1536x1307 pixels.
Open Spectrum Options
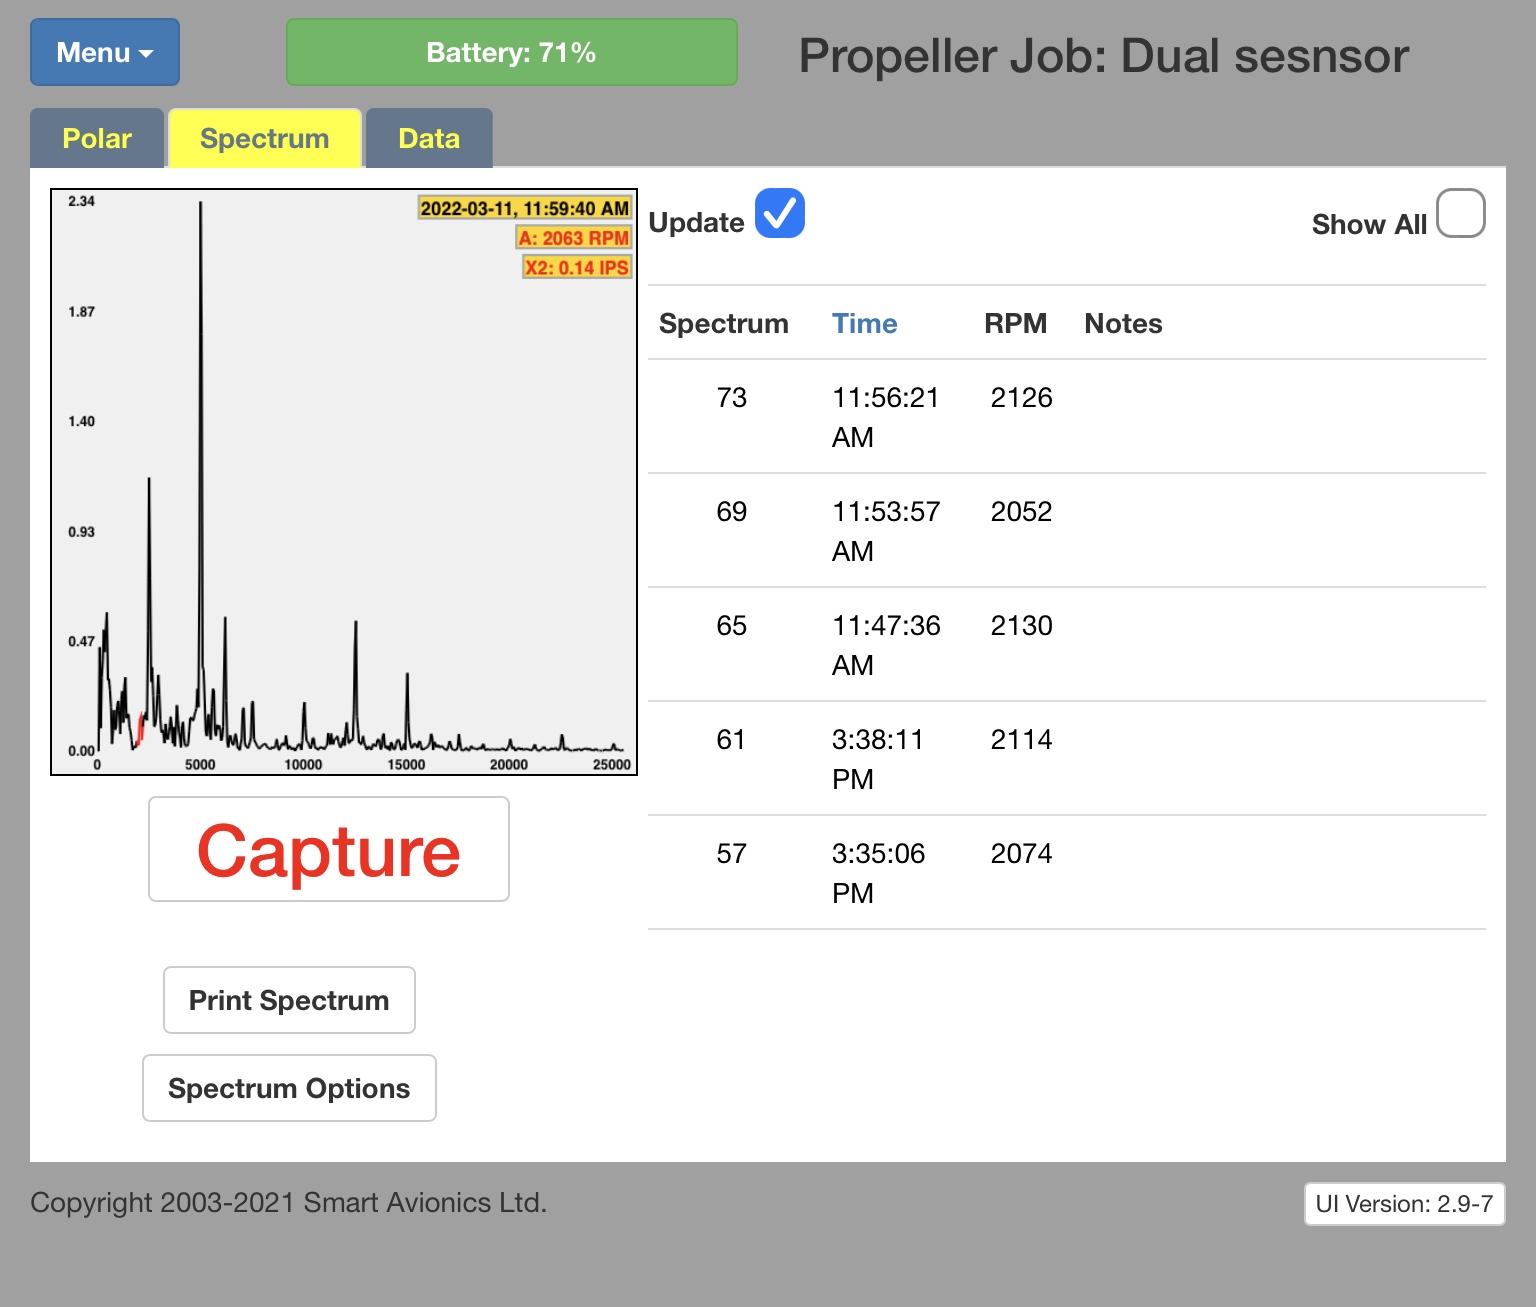[x=289, y=1088]
